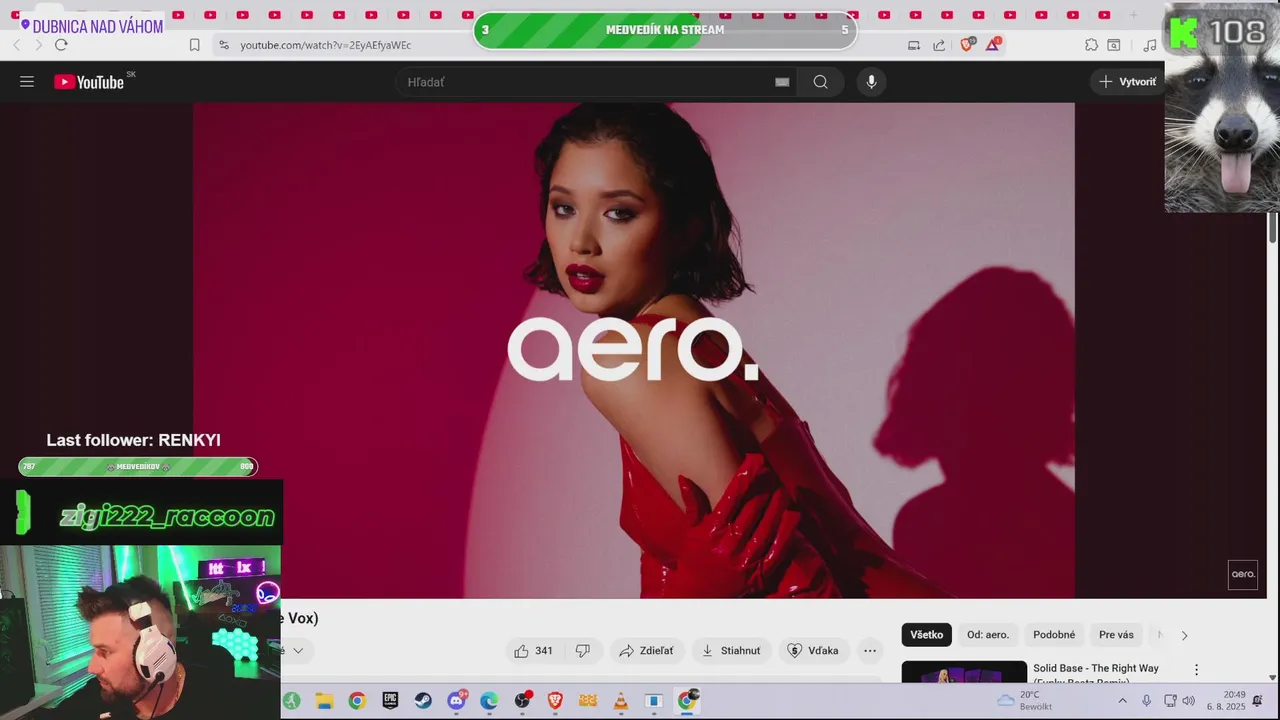Viewport: 1280px width, 720px height.
Task: Click the Zdieľať share button
Action: tap(646, 651)
